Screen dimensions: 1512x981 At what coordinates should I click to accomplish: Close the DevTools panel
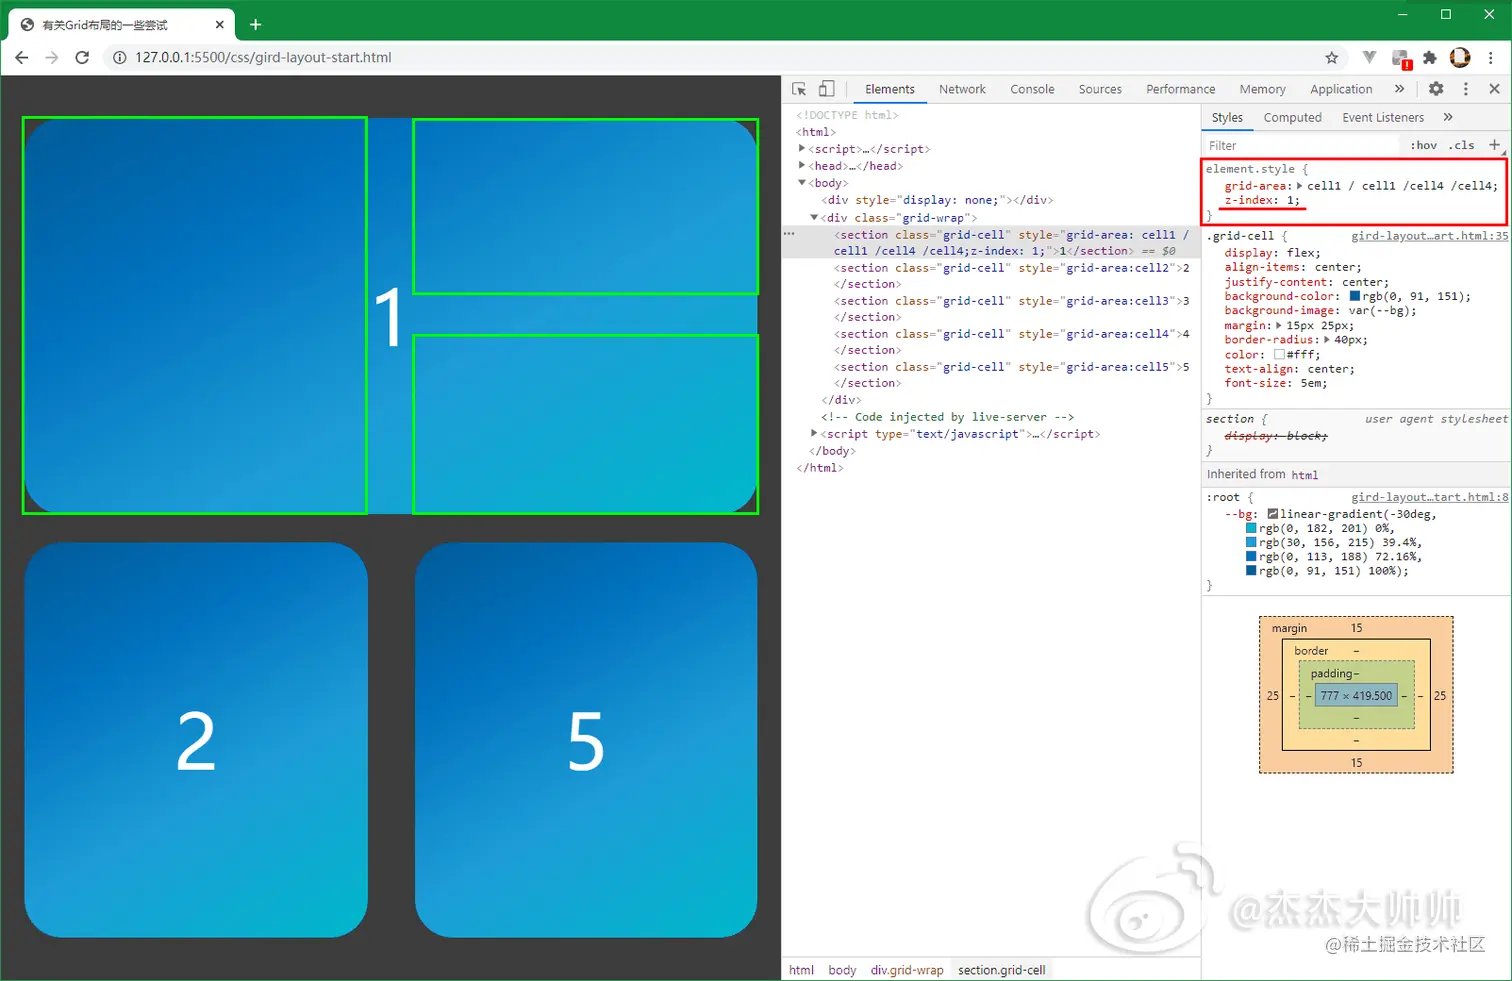tap(1494, 89)
